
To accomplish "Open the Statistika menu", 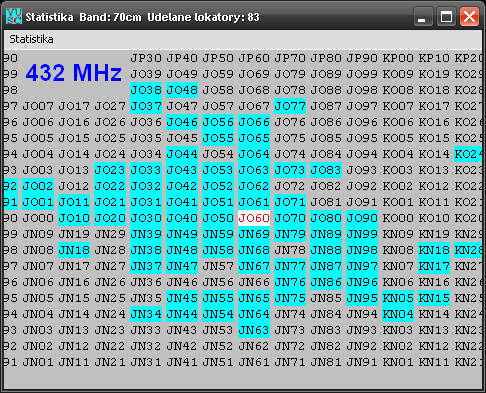I will 31,39.
